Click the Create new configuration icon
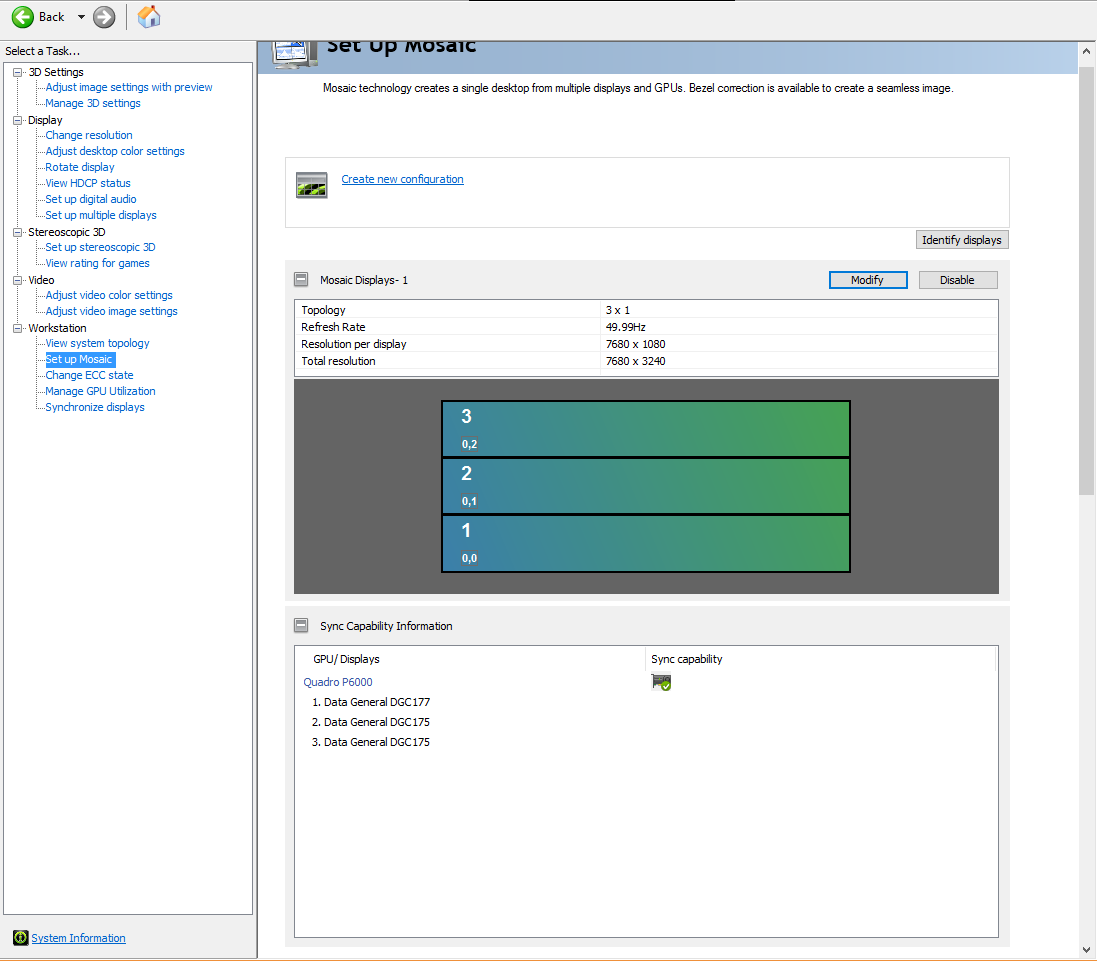Viewport: 1097px width, 961px height. 311,184
